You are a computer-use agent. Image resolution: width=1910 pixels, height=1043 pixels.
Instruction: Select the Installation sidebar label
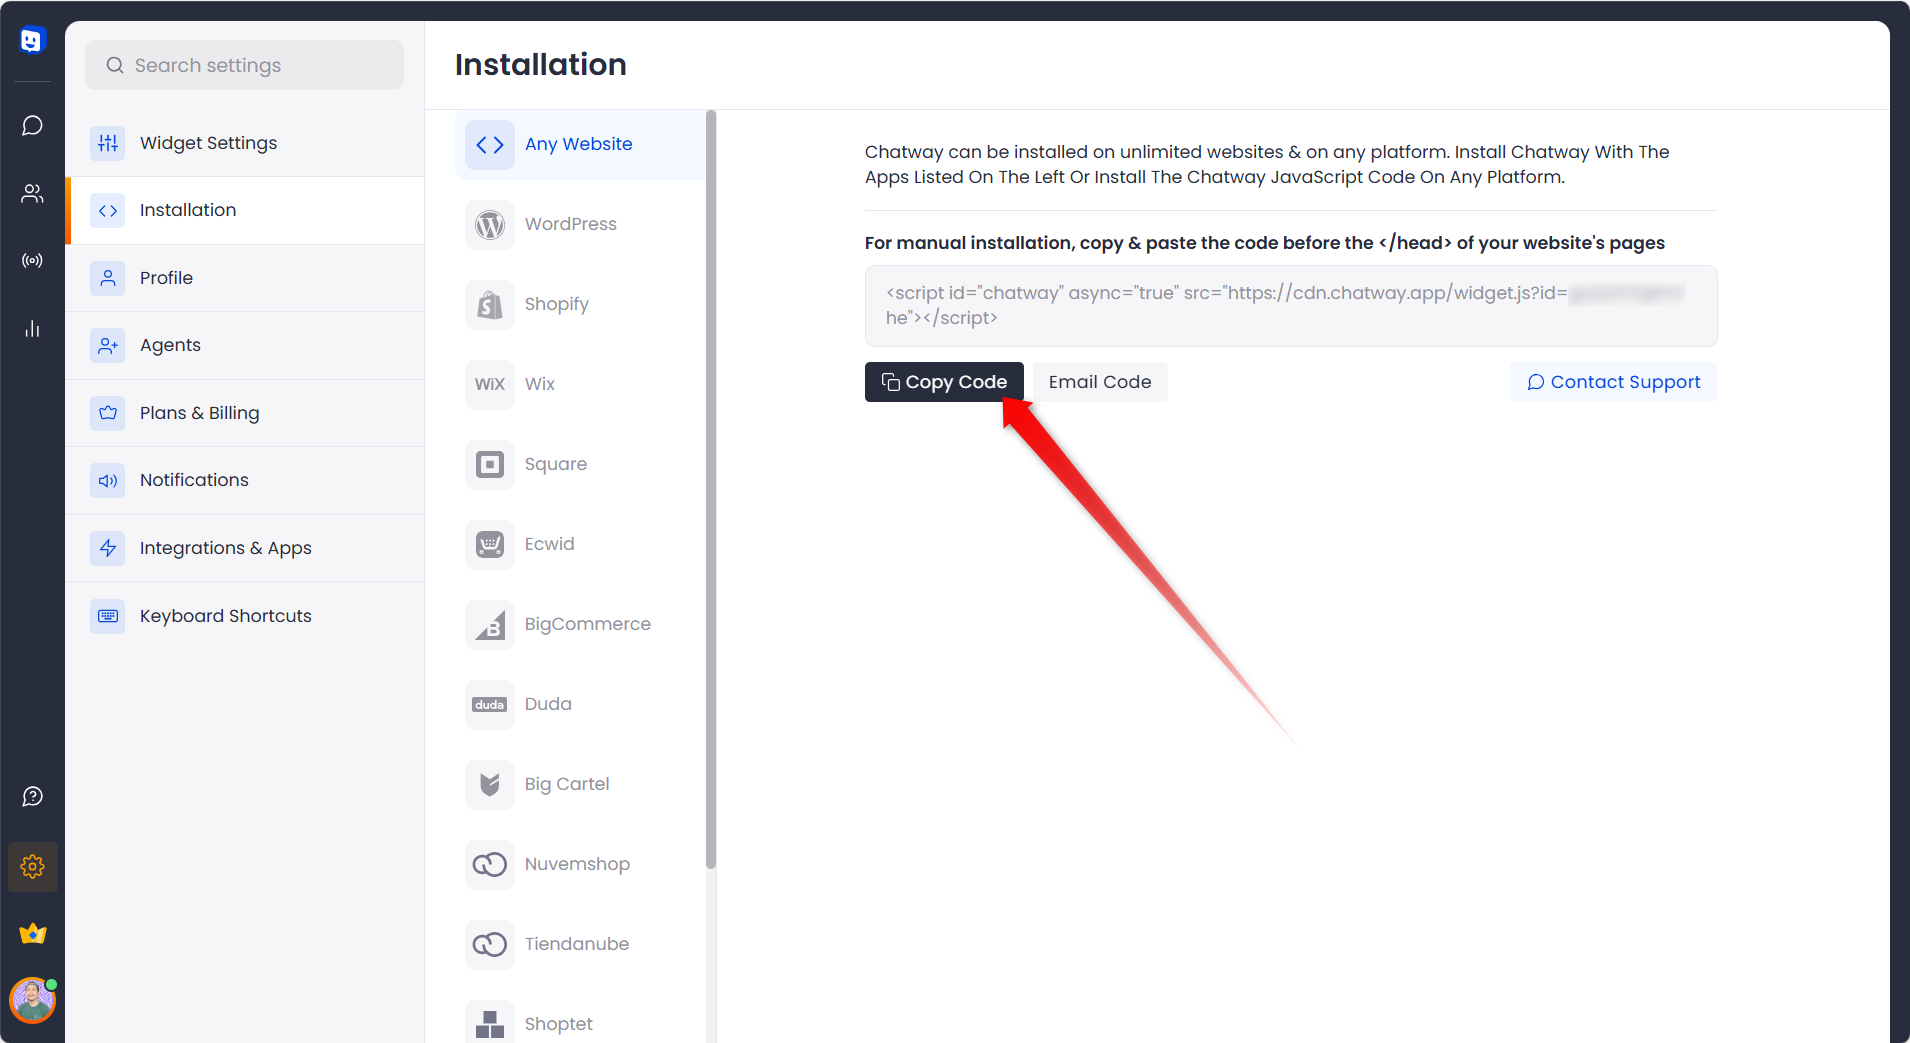pos(188,210)
